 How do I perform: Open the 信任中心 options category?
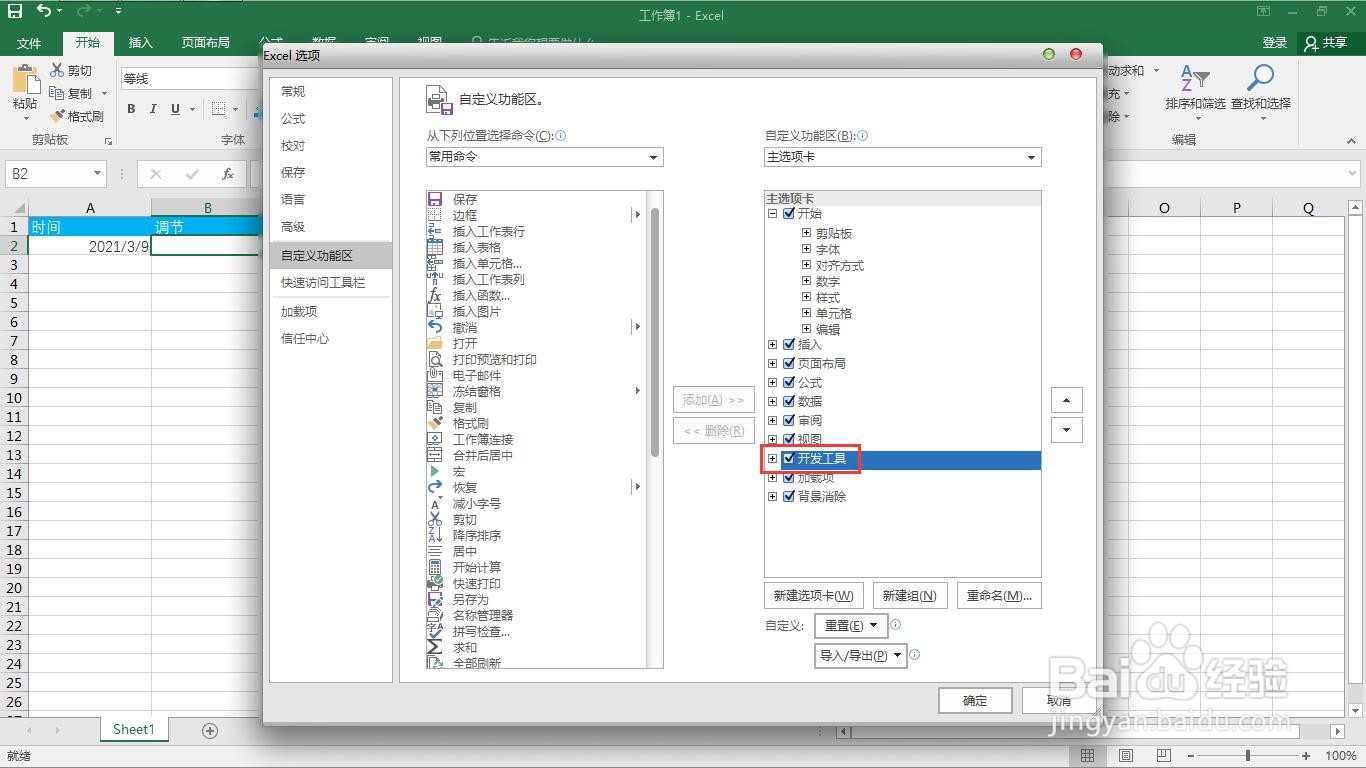click(330, 338)
